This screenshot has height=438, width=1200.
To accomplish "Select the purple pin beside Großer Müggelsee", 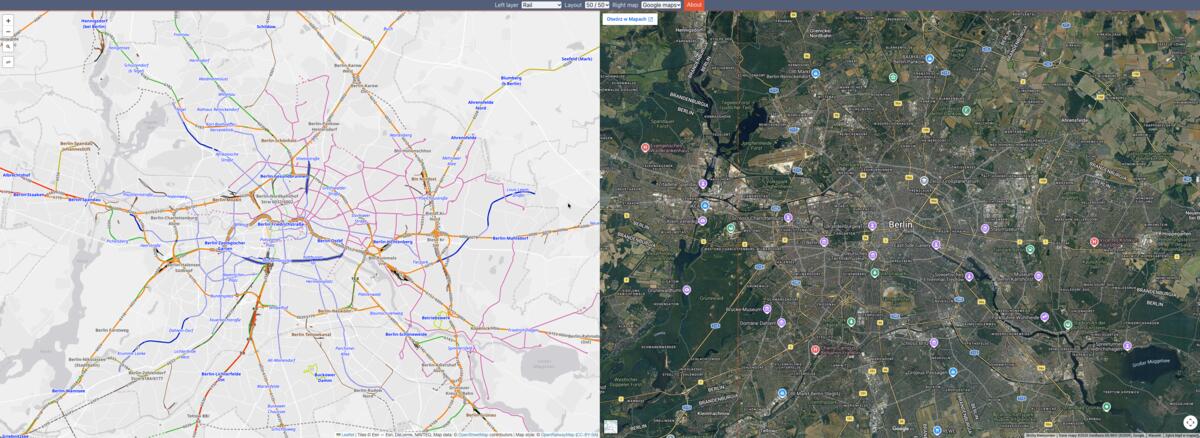I will pyautogui.click(x=1127, y=346).
